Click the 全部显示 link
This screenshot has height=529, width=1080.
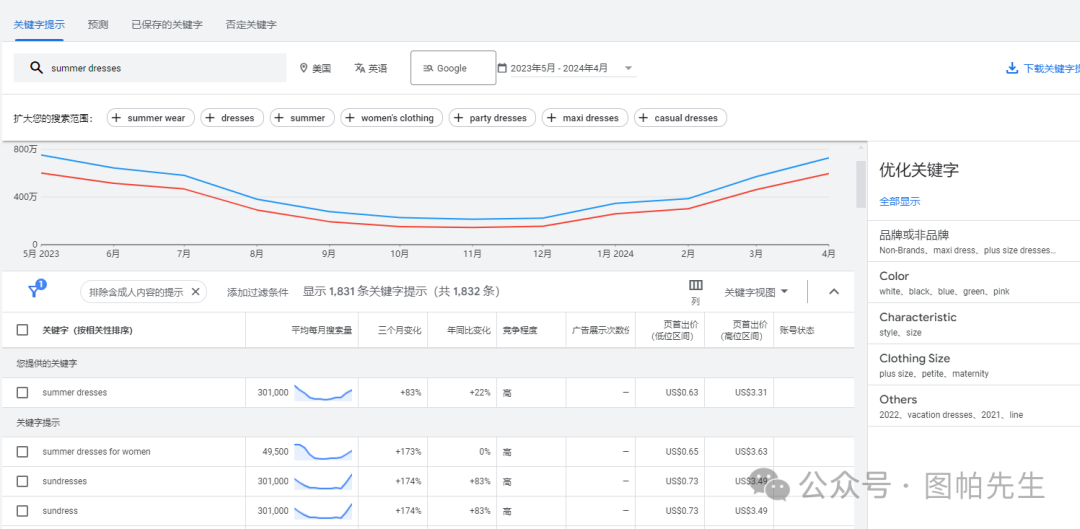pyautogui.click(x=899, y=201)
